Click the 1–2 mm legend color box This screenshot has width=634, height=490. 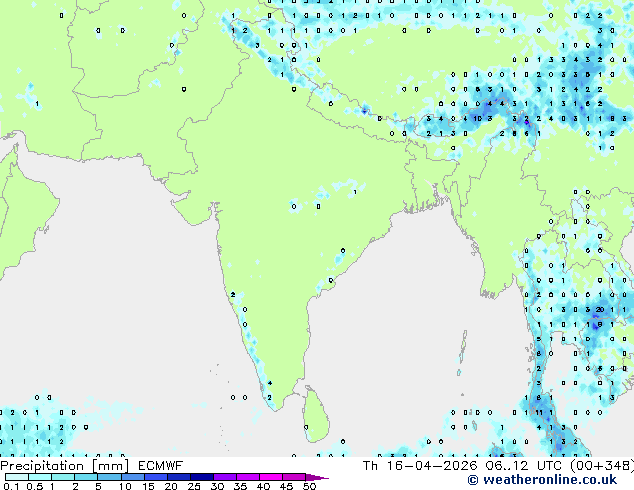click(63, 477)
